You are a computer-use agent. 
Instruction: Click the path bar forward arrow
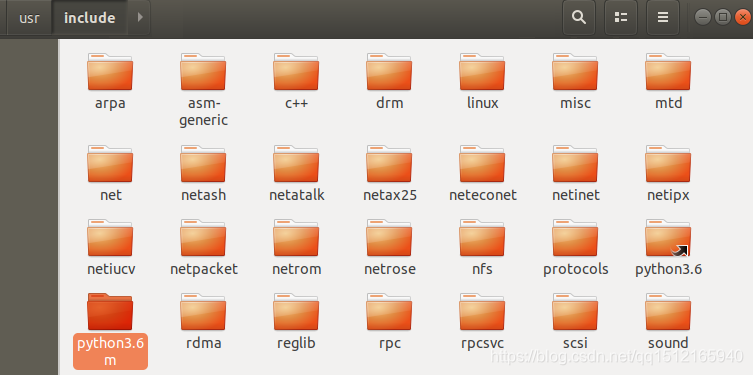pyautogui.click(x=140, y=18)
